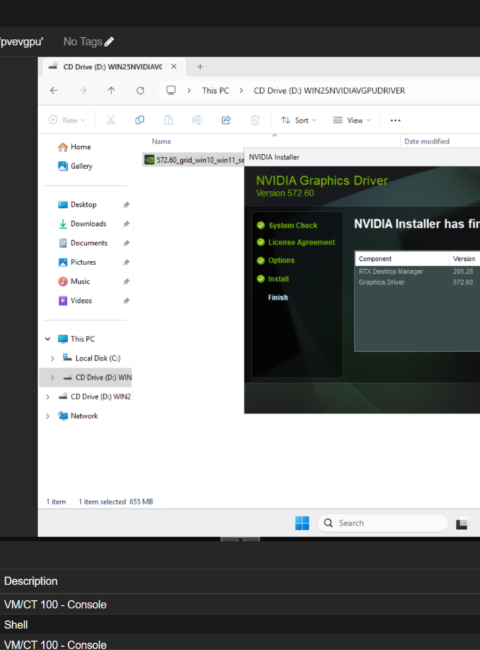The width and height of the screenshot is (480, 650).
Task: Select the 572.60_grid_win10_win11 file
Action: [x=194, y=160]
